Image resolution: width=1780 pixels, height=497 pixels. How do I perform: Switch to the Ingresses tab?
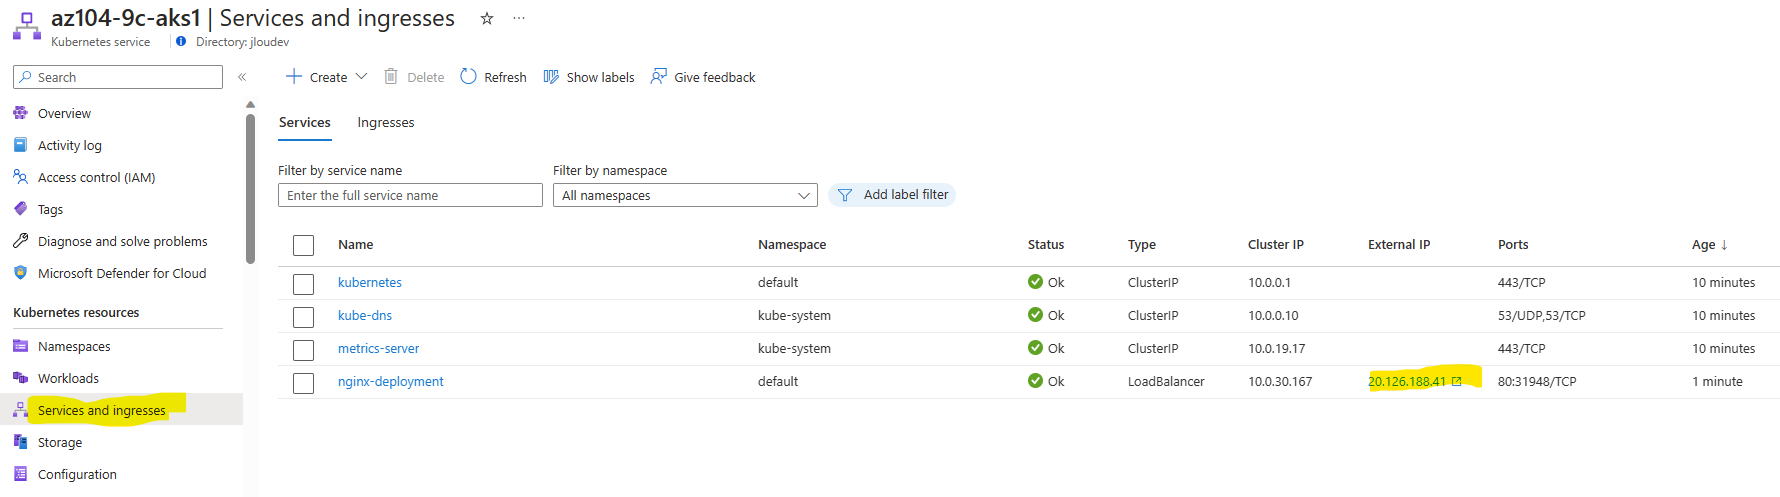[x=386, y=122]
